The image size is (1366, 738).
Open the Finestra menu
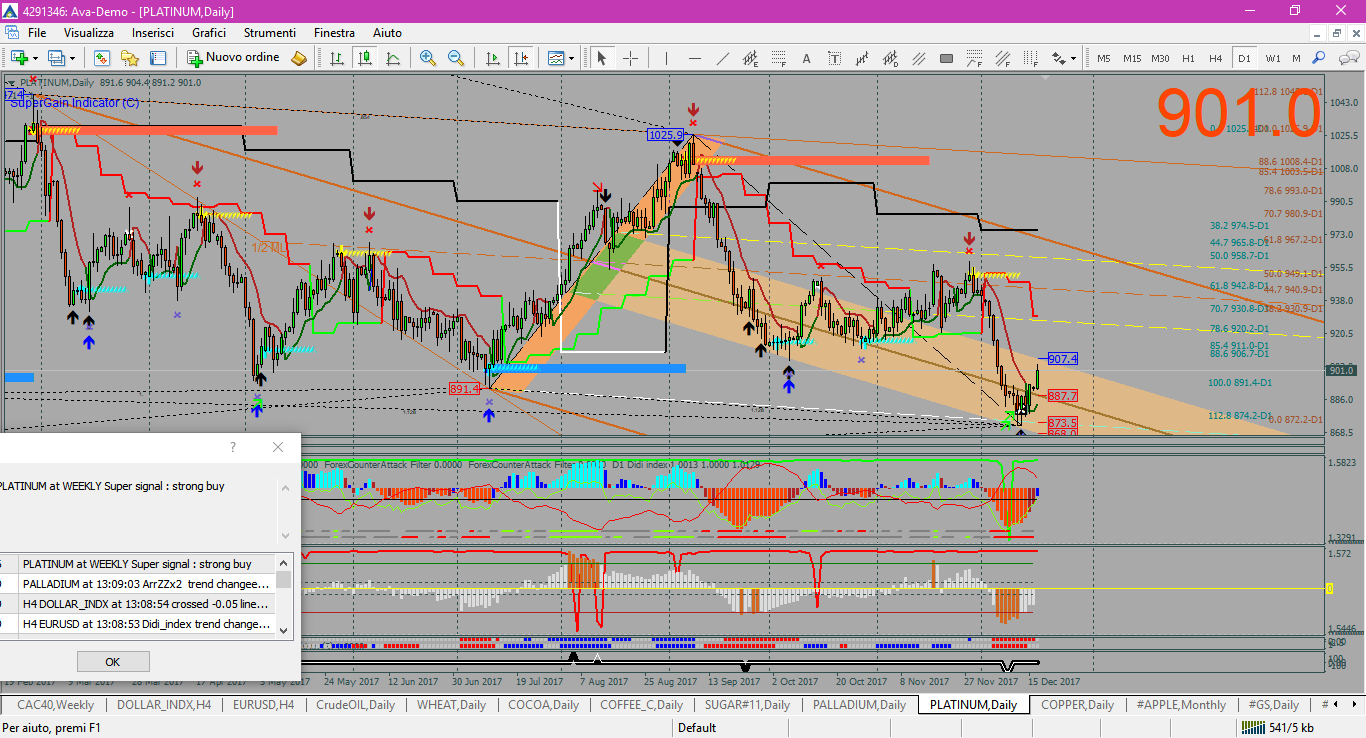pyautogui.click(x=334, y=33)
